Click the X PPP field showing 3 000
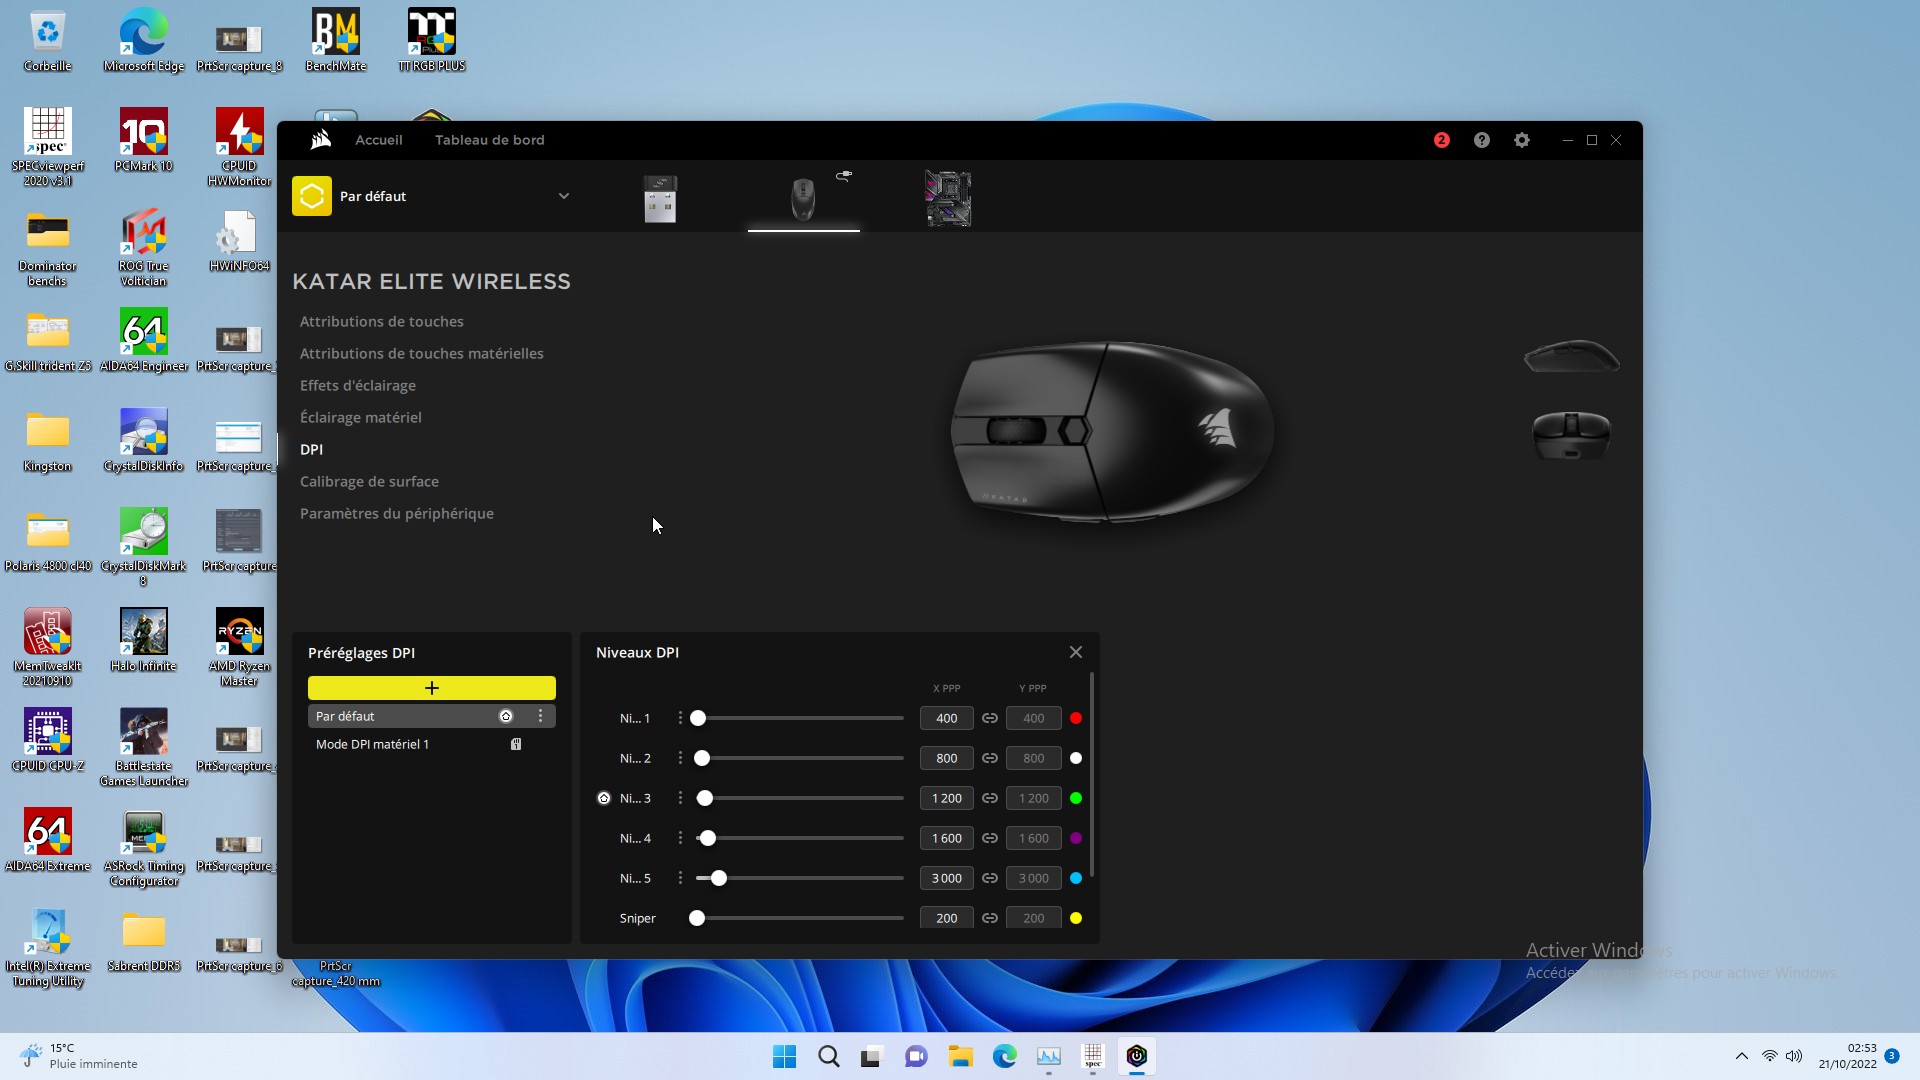The height and width of the screenshot is (1080, 1920). tap(947, 878)
